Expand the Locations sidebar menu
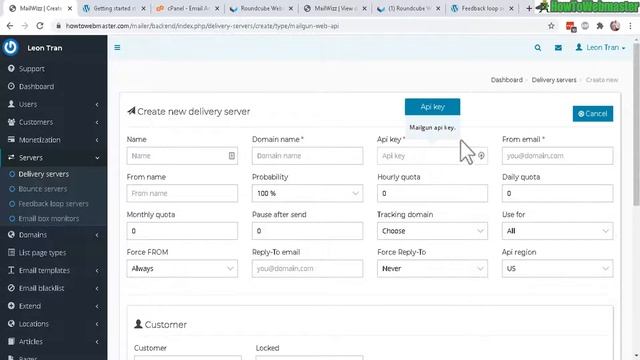 tap(53, 324)
